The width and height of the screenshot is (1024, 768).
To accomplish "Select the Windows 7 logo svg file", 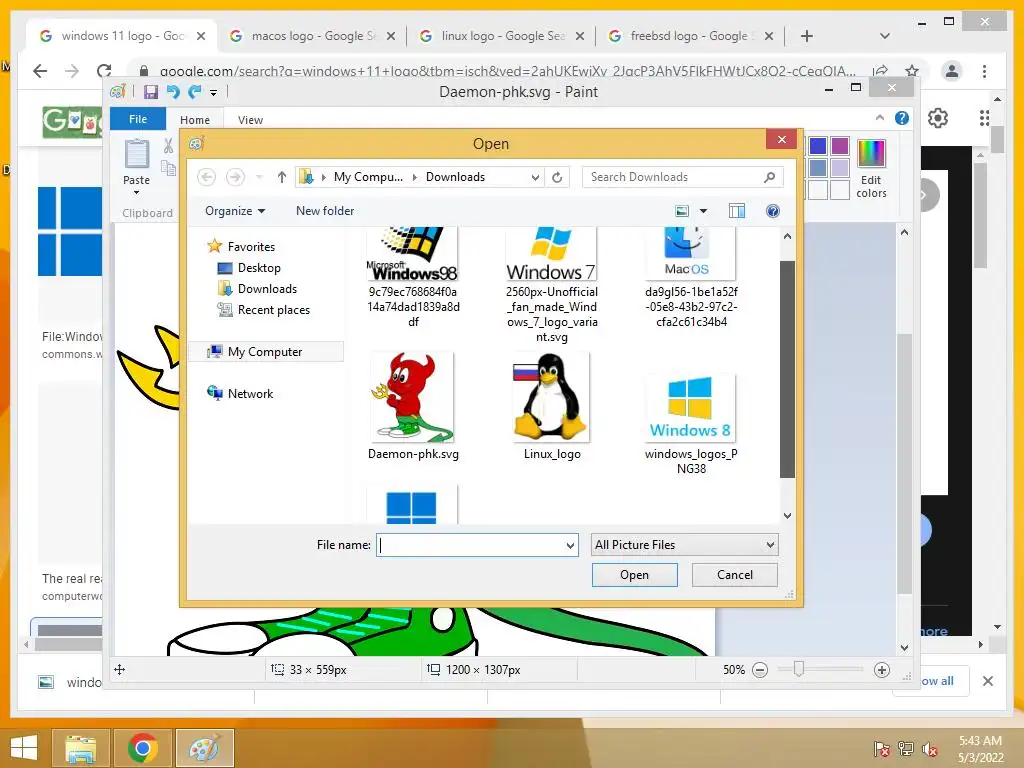I will [552, 285].
